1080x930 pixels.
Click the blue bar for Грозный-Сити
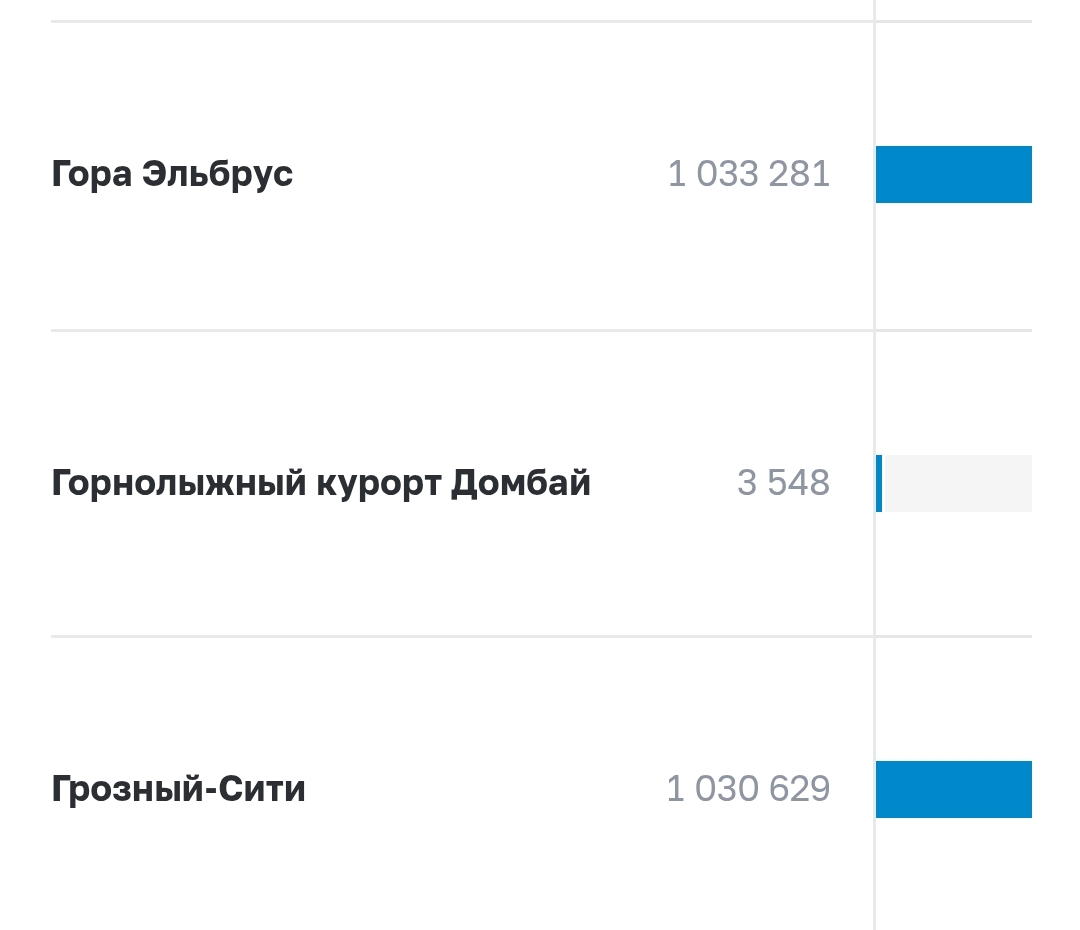click(x=953, y=790)
